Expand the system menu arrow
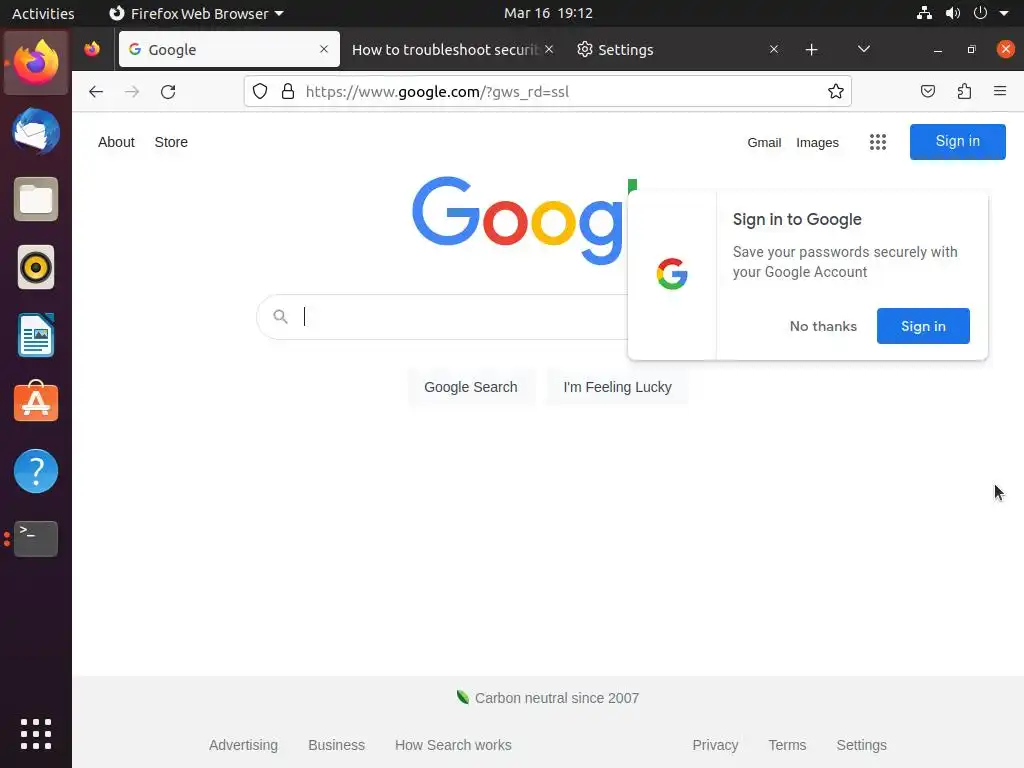This screenshot has width=1024, height=768. click(x=1004, y=13)
